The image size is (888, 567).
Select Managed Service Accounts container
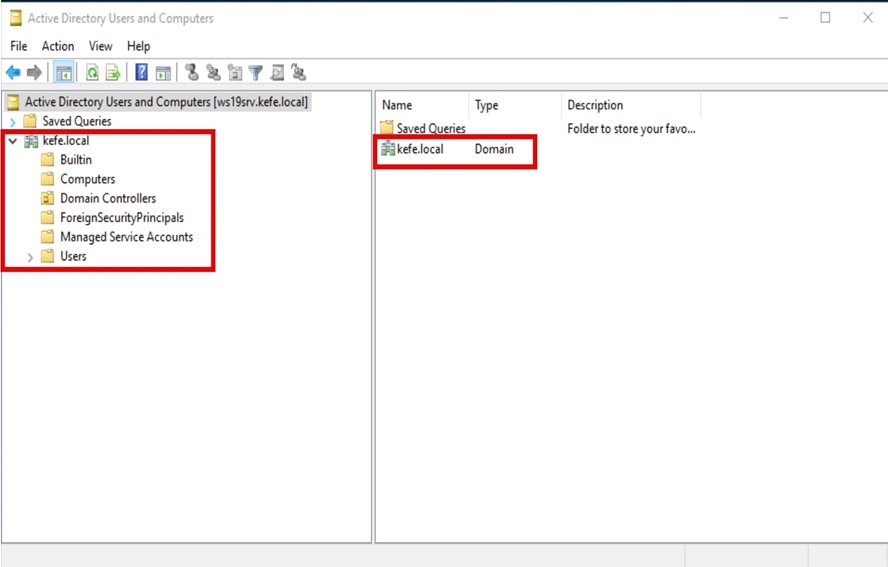click(127, 237)
